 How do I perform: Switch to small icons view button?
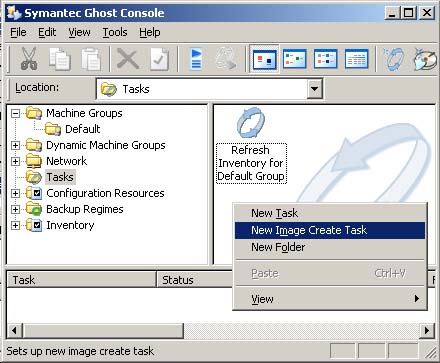[x=295, y=59]
